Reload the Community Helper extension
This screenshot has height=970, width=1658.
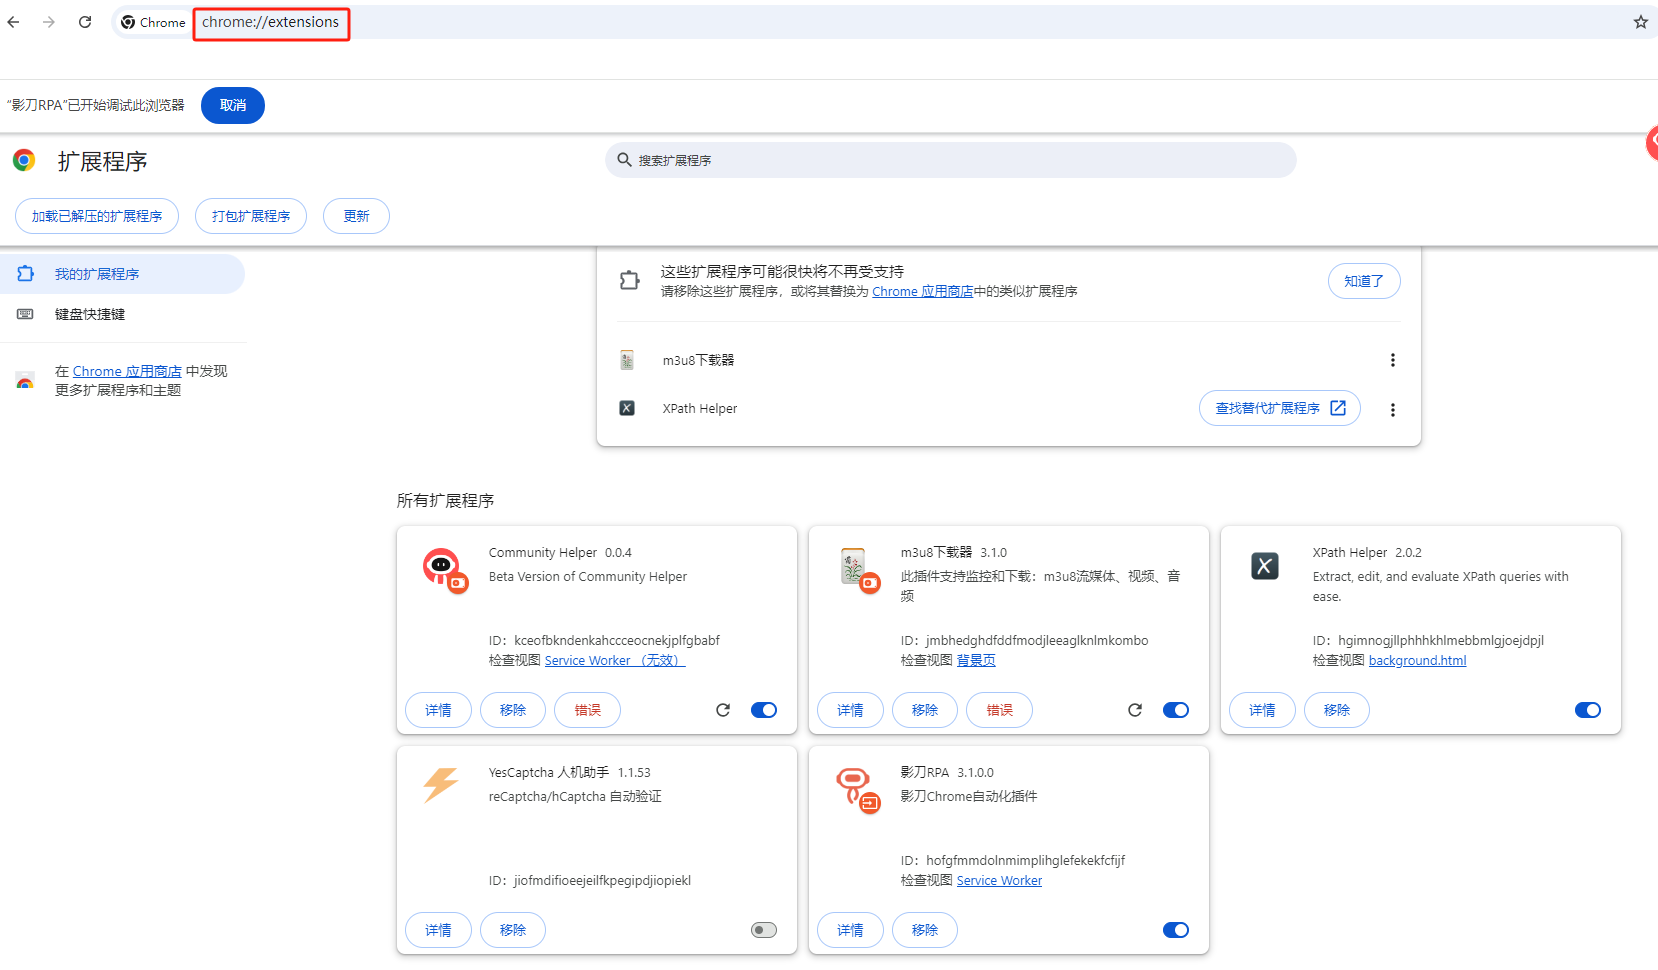[723, 710]
